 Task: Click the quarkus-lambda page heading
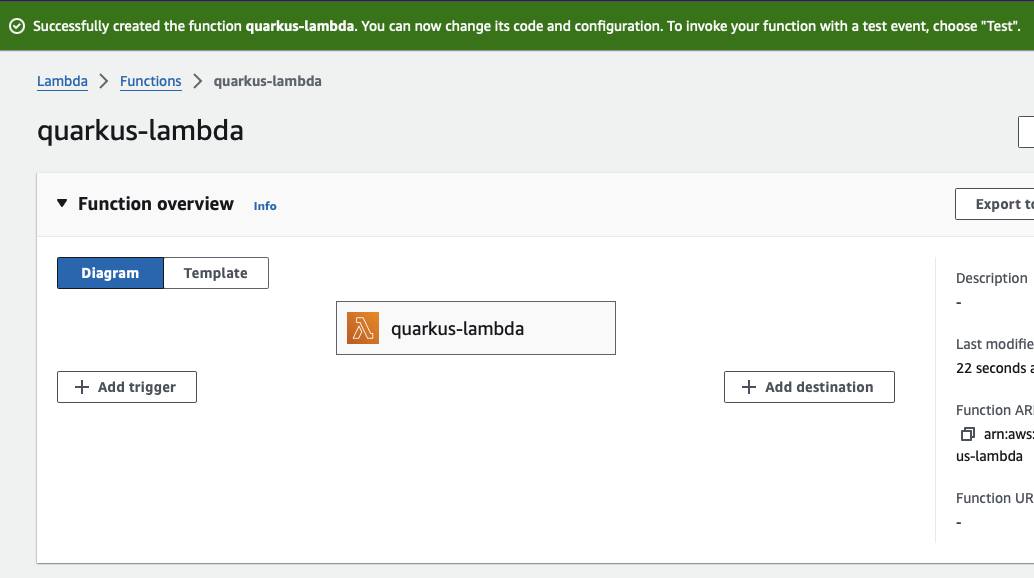pos(139,131)
